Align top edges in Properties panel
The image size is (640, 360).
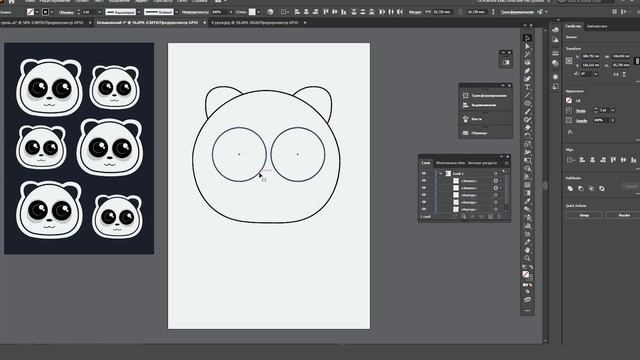pyautogui.click(x=613, y=160)
